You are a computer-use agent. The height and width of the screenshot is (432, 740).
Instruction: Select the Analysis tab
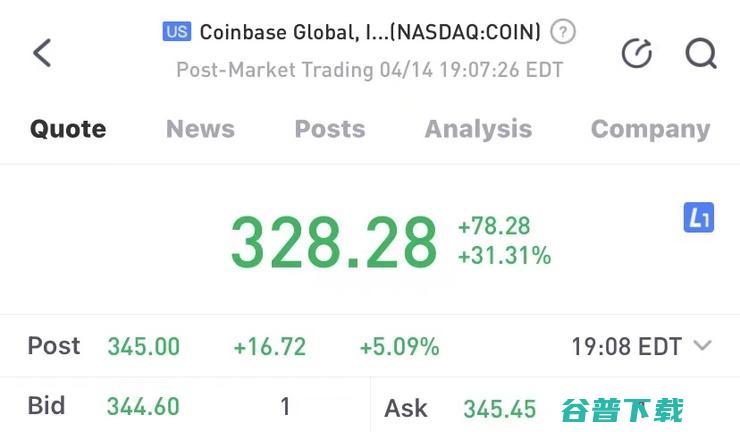click(478, 129)
